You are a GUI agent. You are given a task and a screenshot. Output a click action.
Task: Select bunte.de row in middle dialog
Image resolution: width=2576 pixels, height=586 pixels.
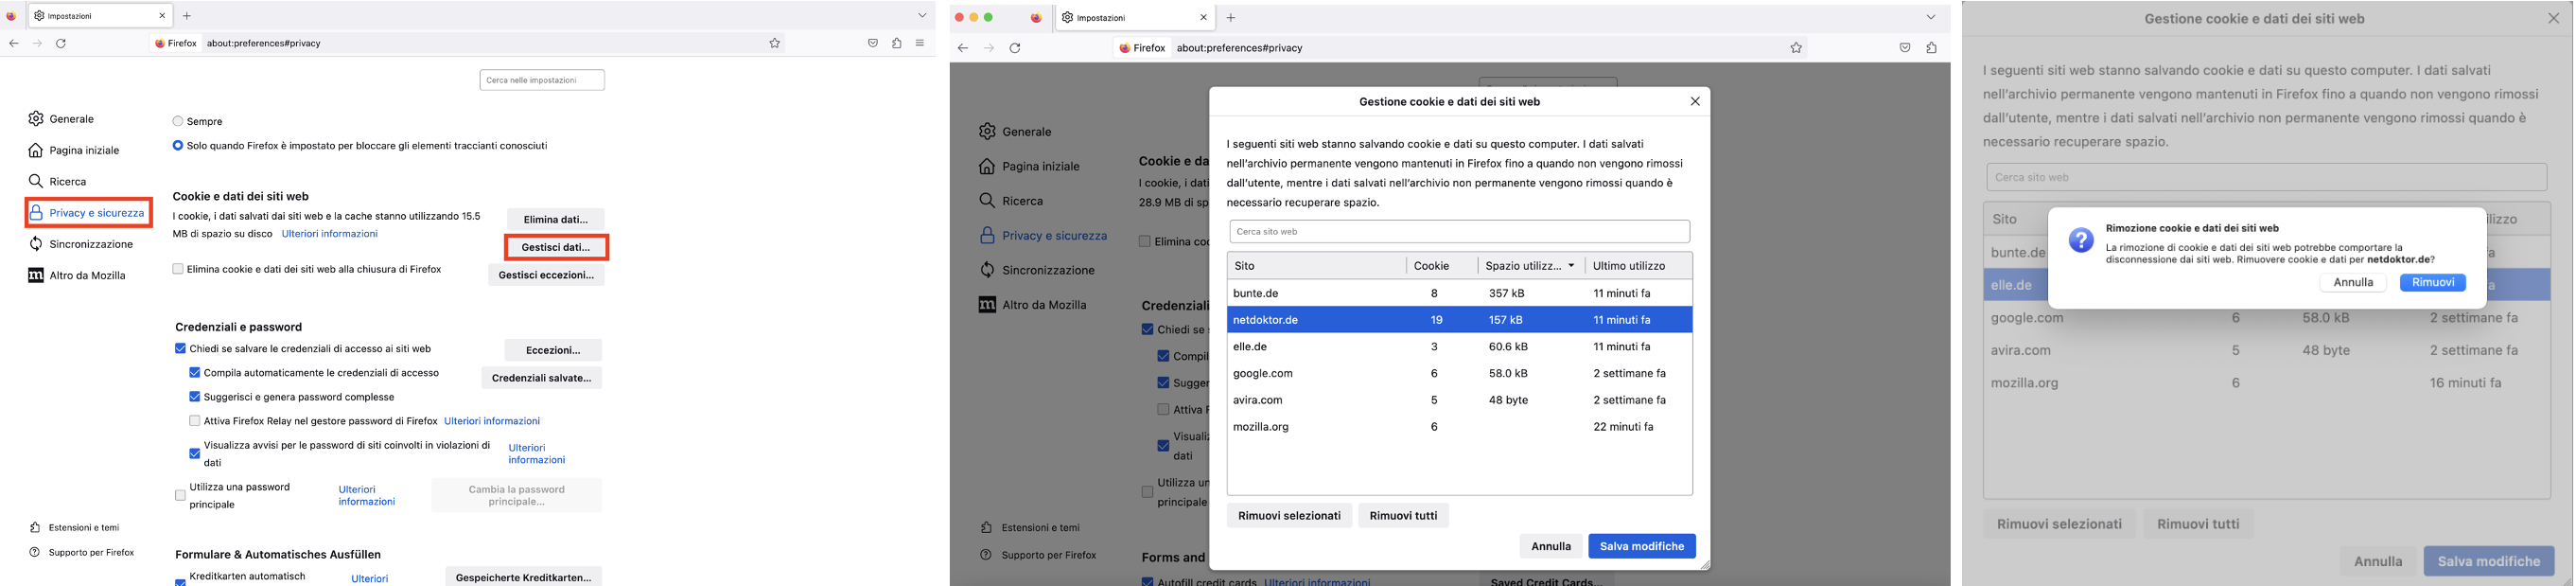pyautogui.click(x=1459, y=293)
